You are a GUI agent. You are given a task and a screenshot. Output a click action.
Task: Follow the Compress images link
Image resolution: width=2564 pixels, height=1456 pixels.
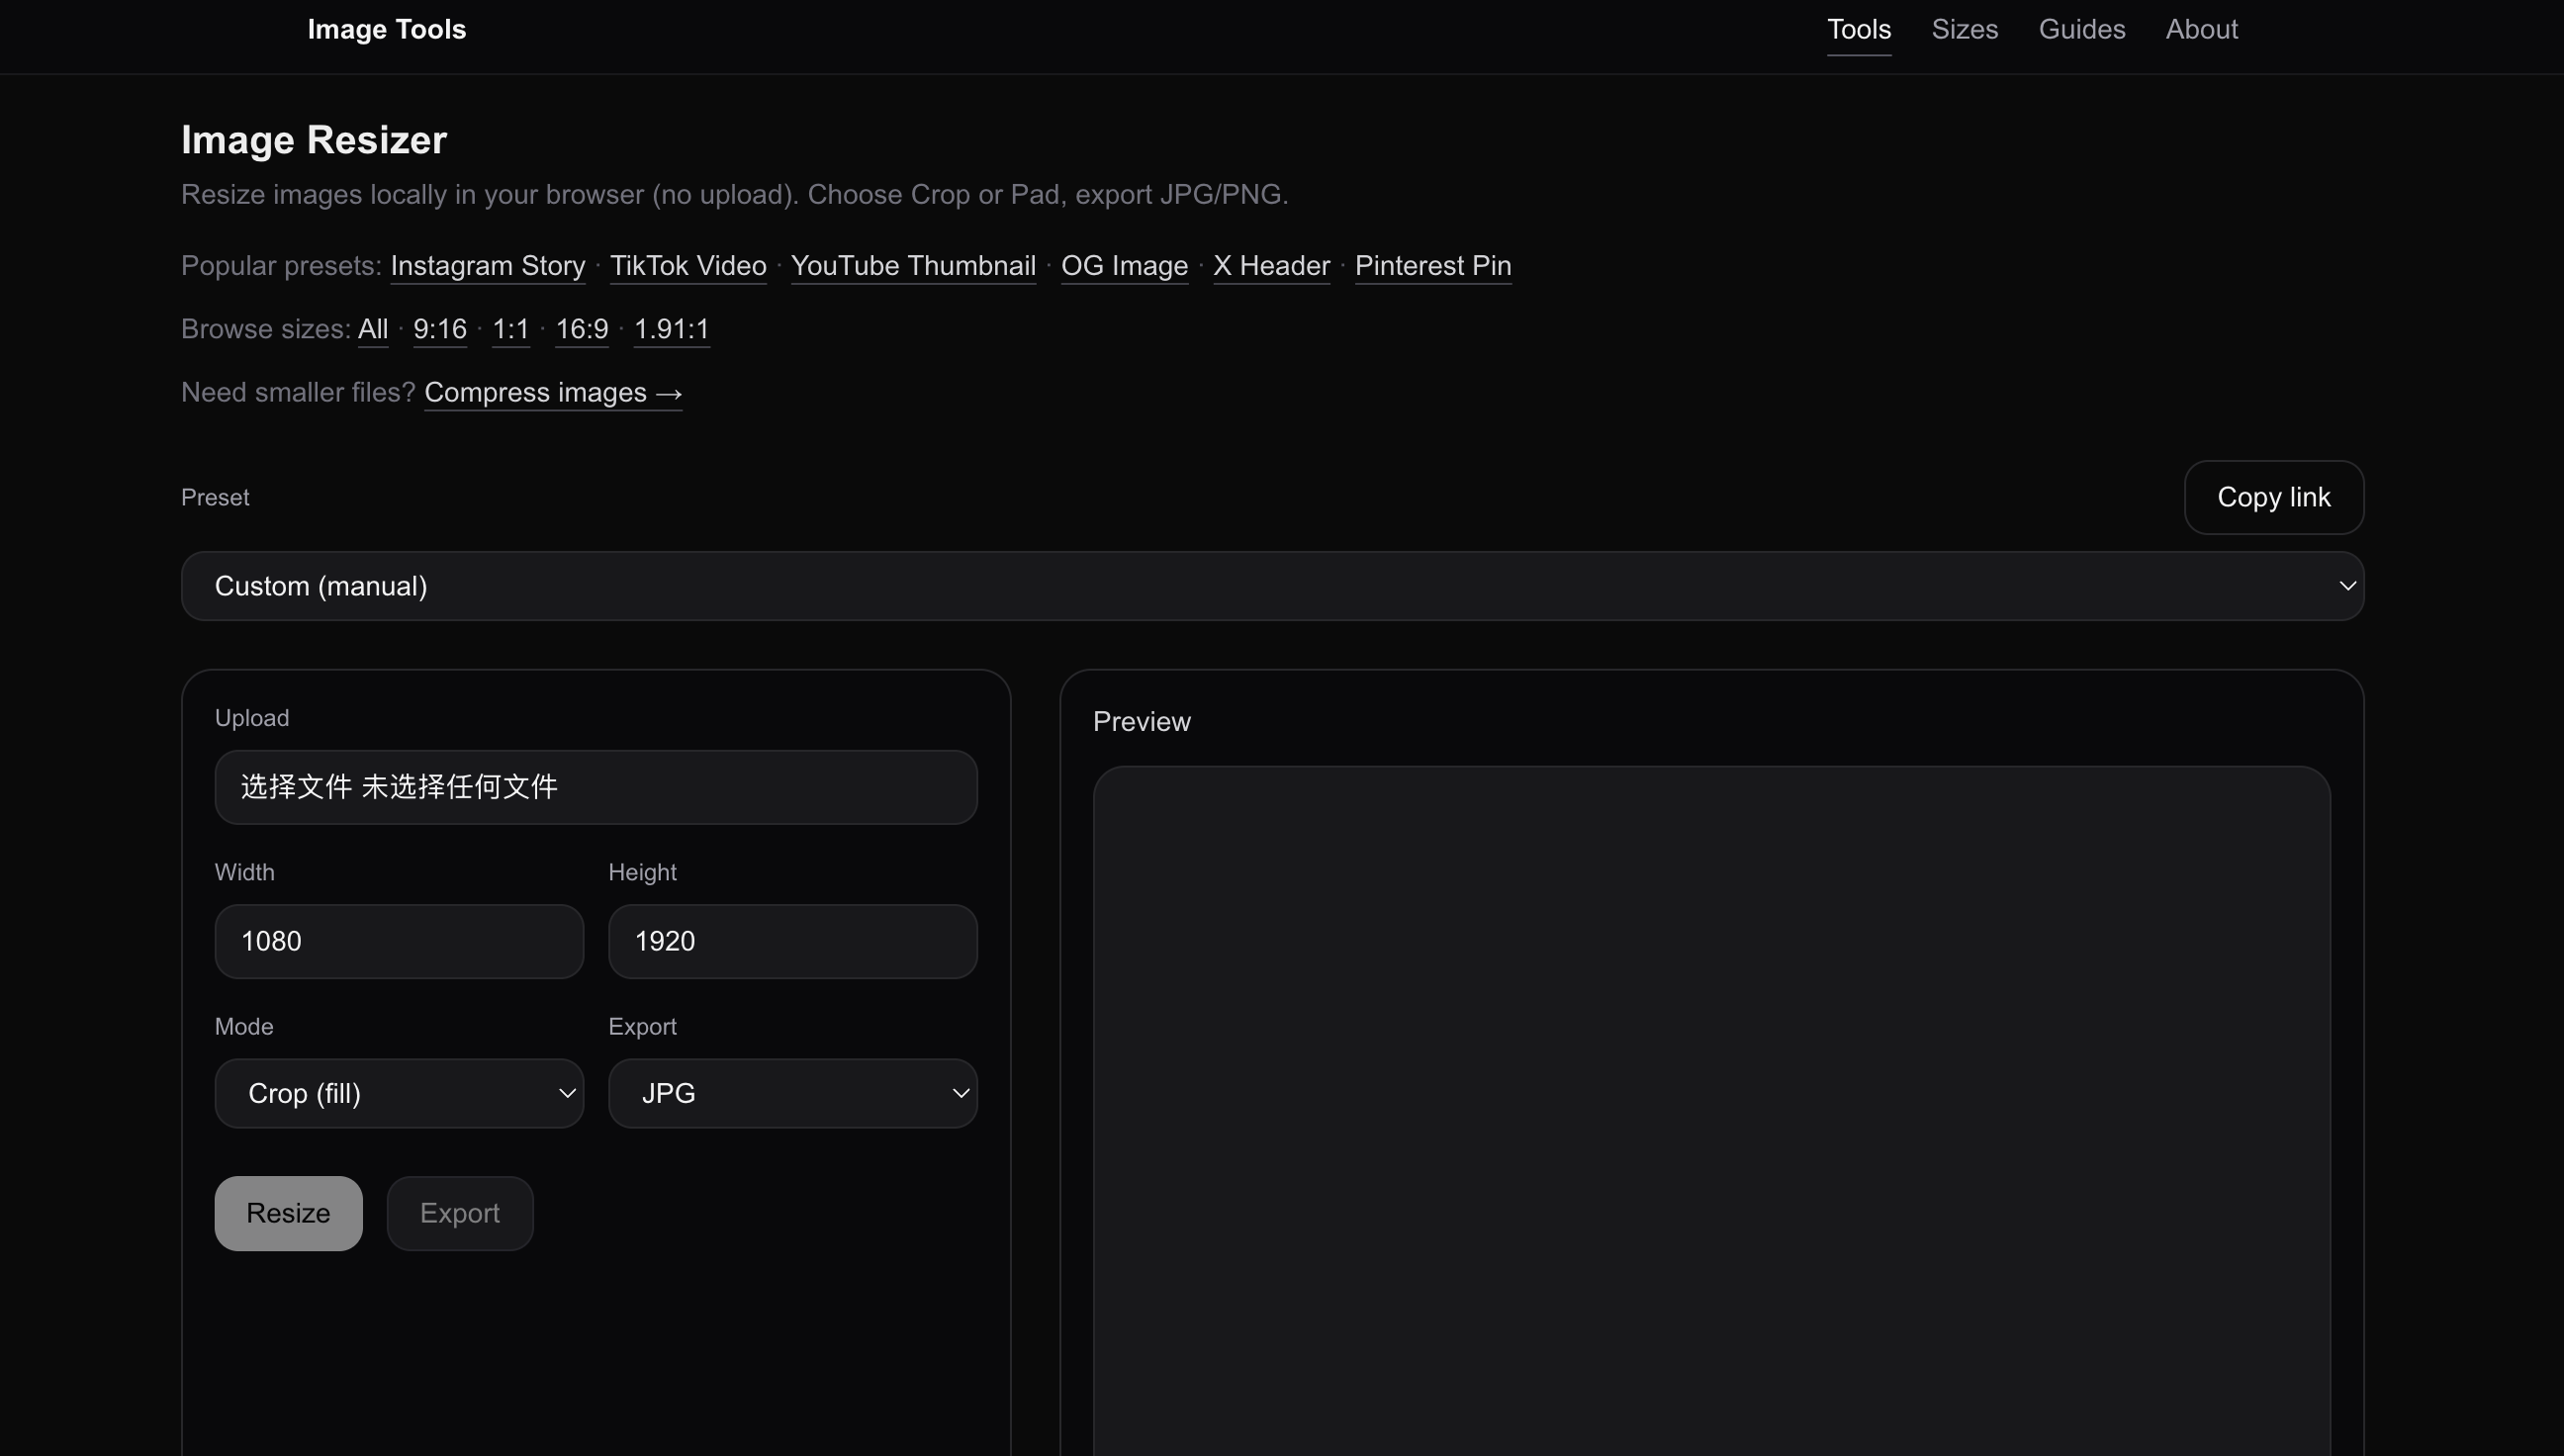point(554,392)
